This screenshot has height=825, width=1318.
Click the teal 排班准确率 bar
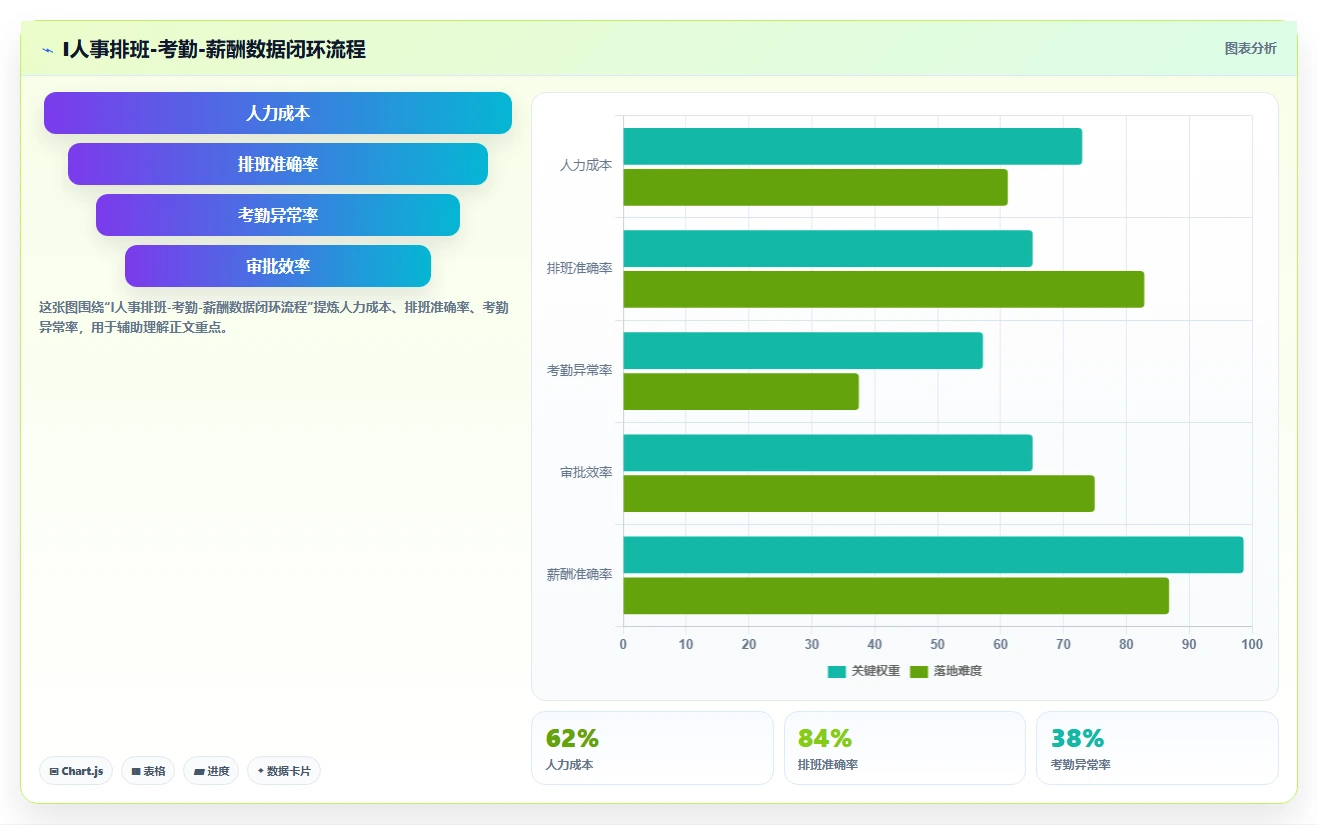pyautogui.click(x=828, y=249)
